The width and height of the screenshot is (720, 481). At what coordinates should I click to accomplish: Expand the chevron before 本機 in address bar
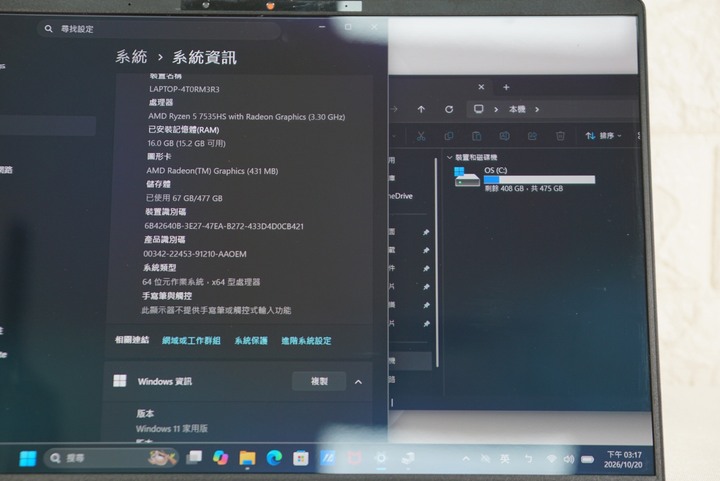click(496, 109)
